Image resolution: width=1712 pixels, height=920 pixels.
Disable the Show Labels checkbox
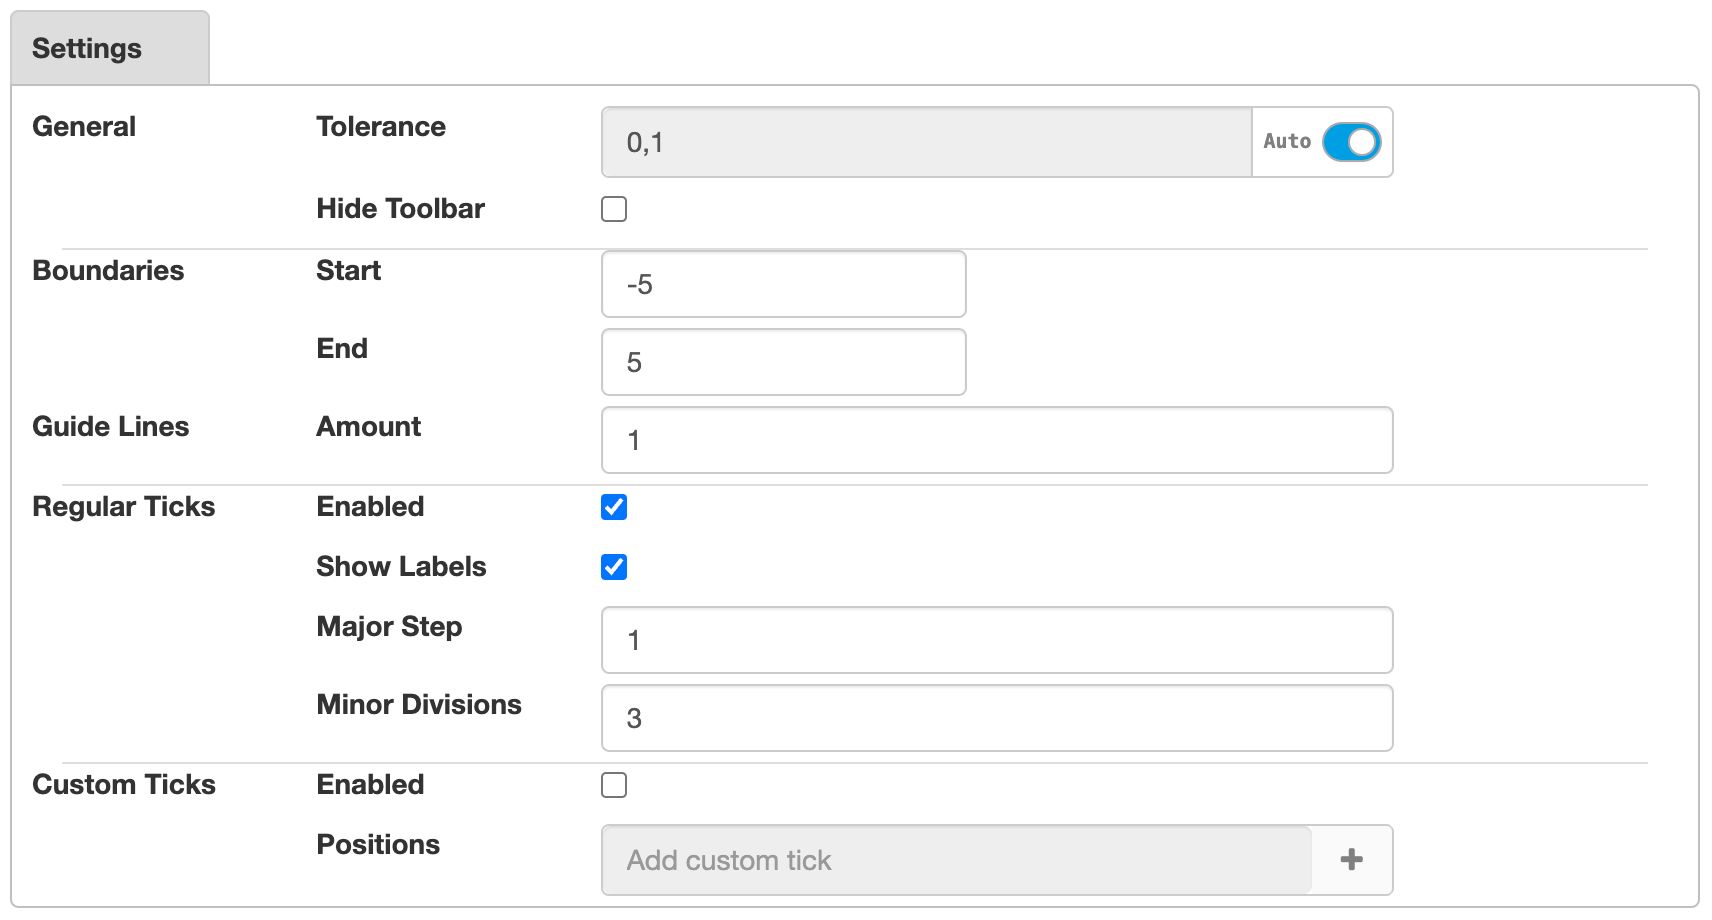point(616,567)
